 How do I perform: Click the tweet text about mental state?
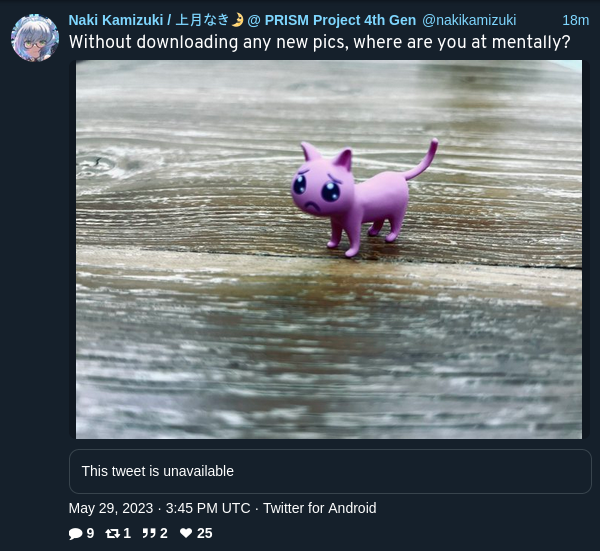320,42
